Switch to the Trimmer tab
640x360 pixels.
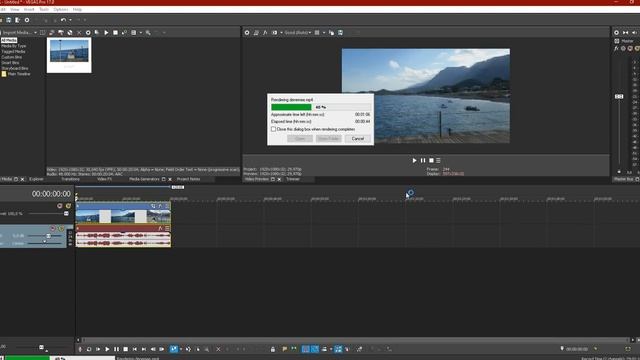pyautogui.click(x=293, y=179)
